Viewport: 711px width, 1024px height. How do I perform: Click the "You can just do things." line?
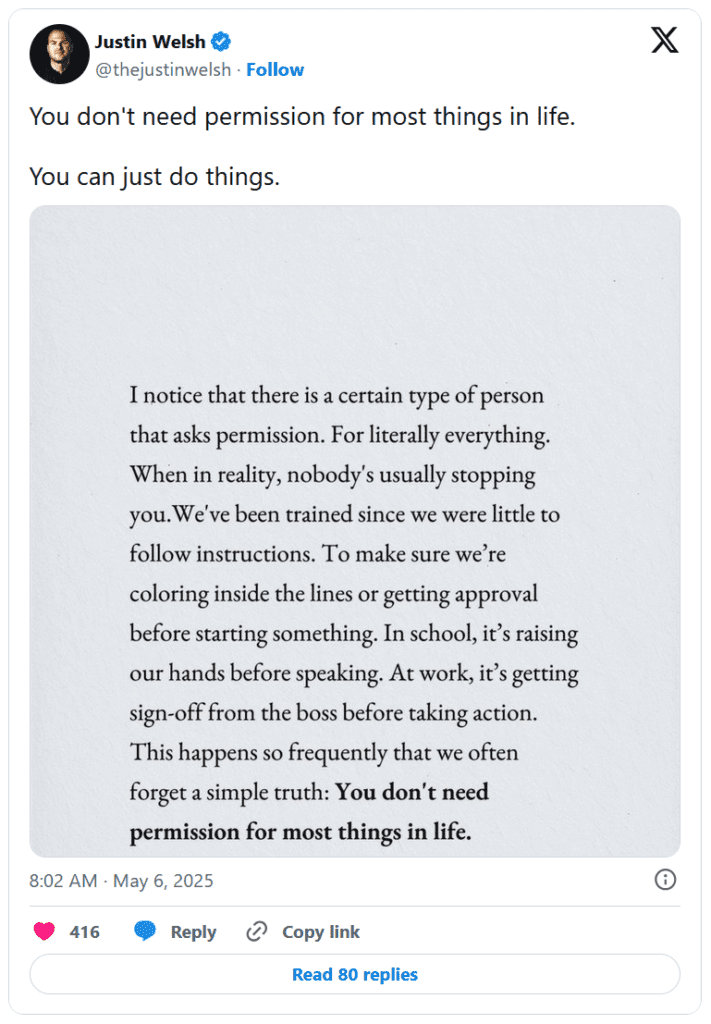click(155, 177)
